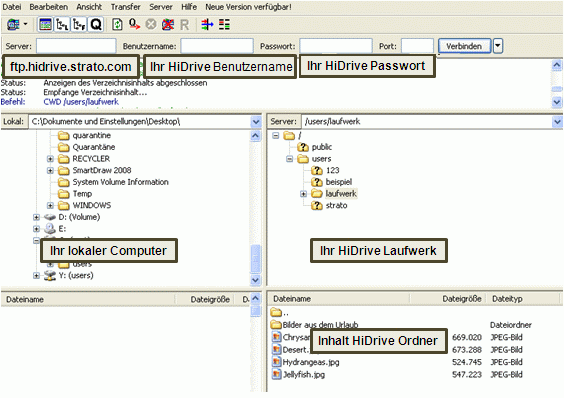Open the quick-connect history dropdown beside Verbinden
Viewport: 573px width, 398px height.
click(498, 46)
